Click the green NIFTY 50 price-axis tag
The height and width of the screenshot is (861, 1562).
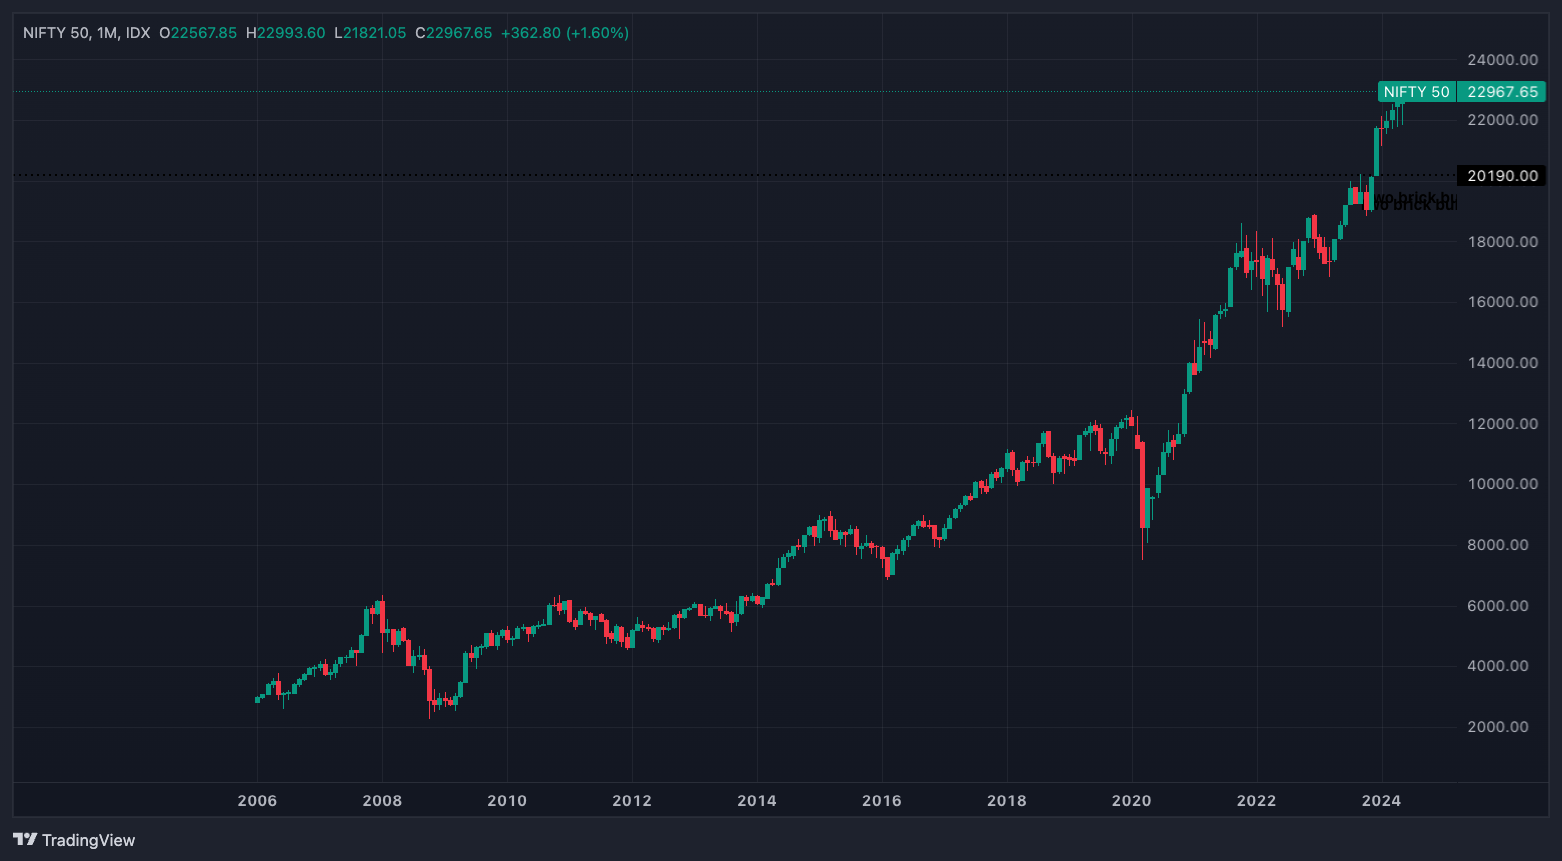point(1416,92)
